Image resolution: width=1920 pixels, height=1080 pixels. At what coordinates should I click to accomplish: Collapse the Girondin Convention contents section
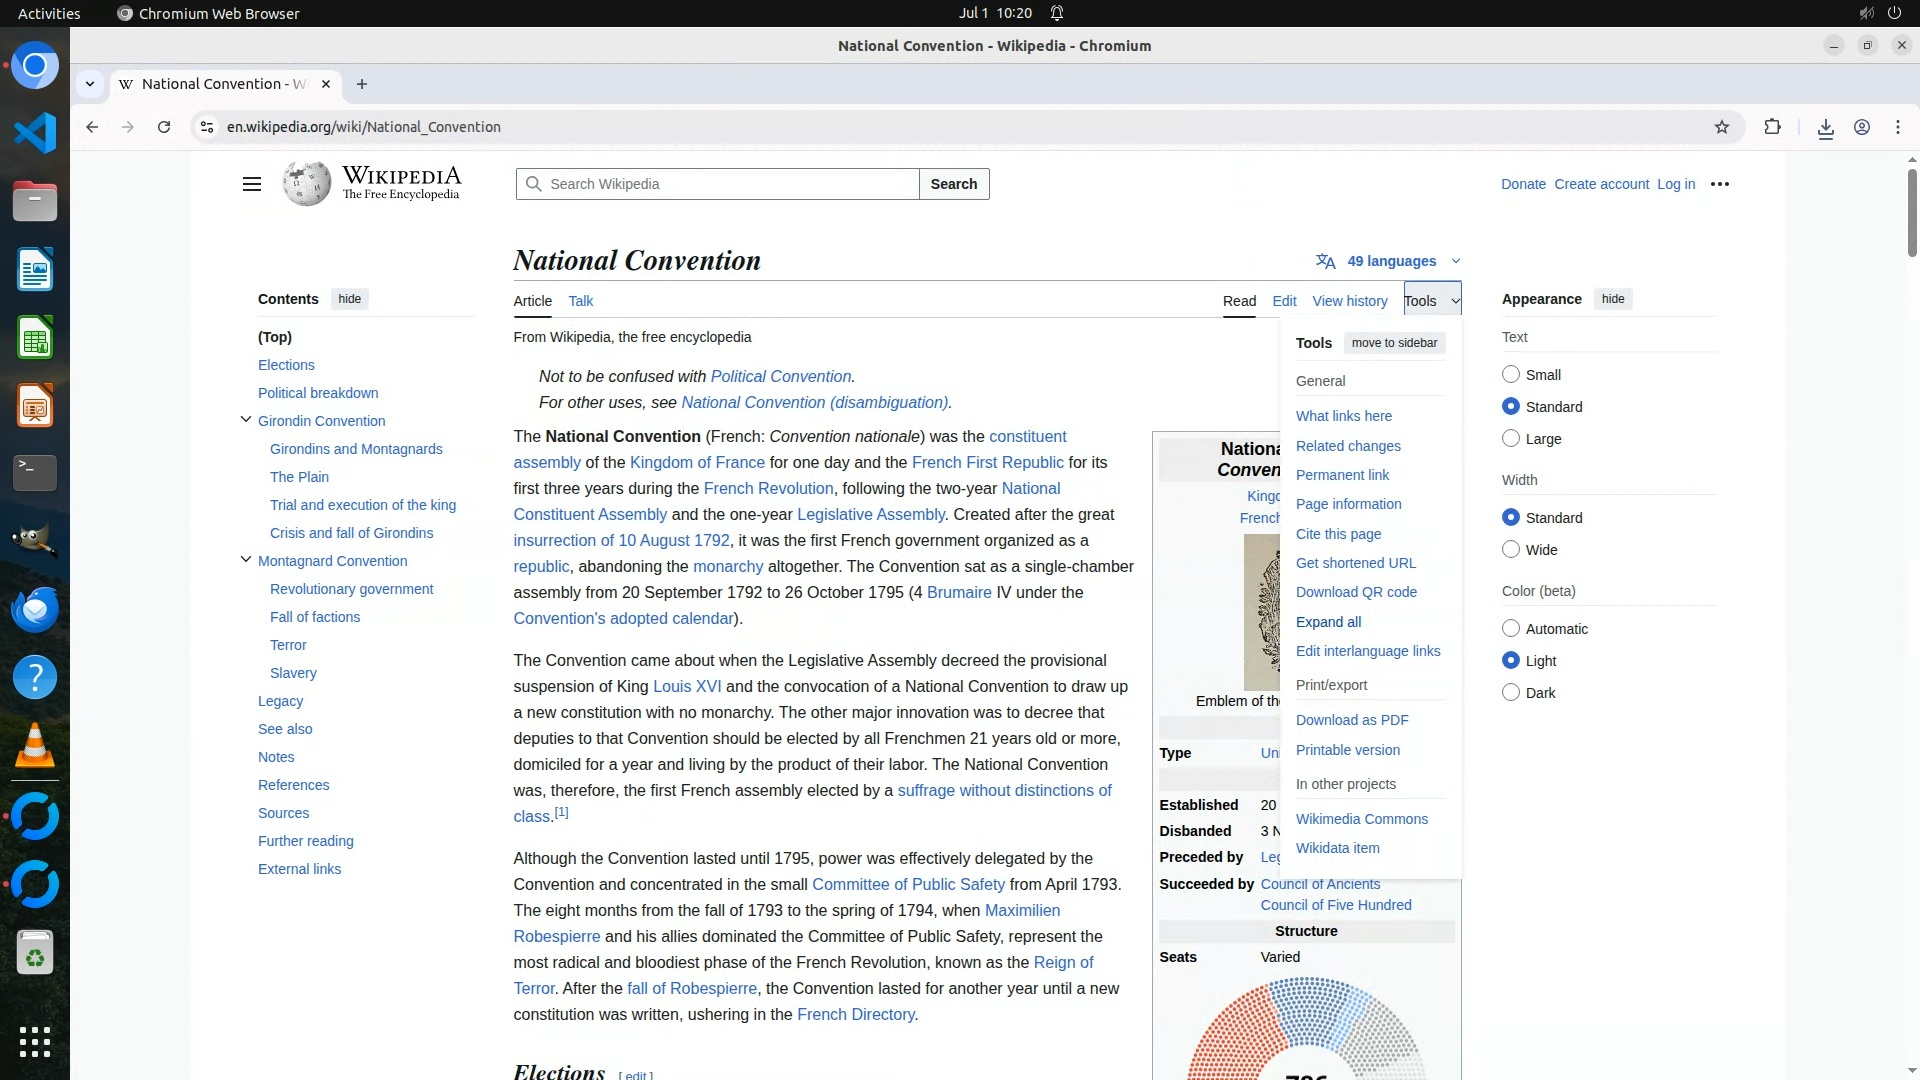pyautogui.click(x=246, y=420)
